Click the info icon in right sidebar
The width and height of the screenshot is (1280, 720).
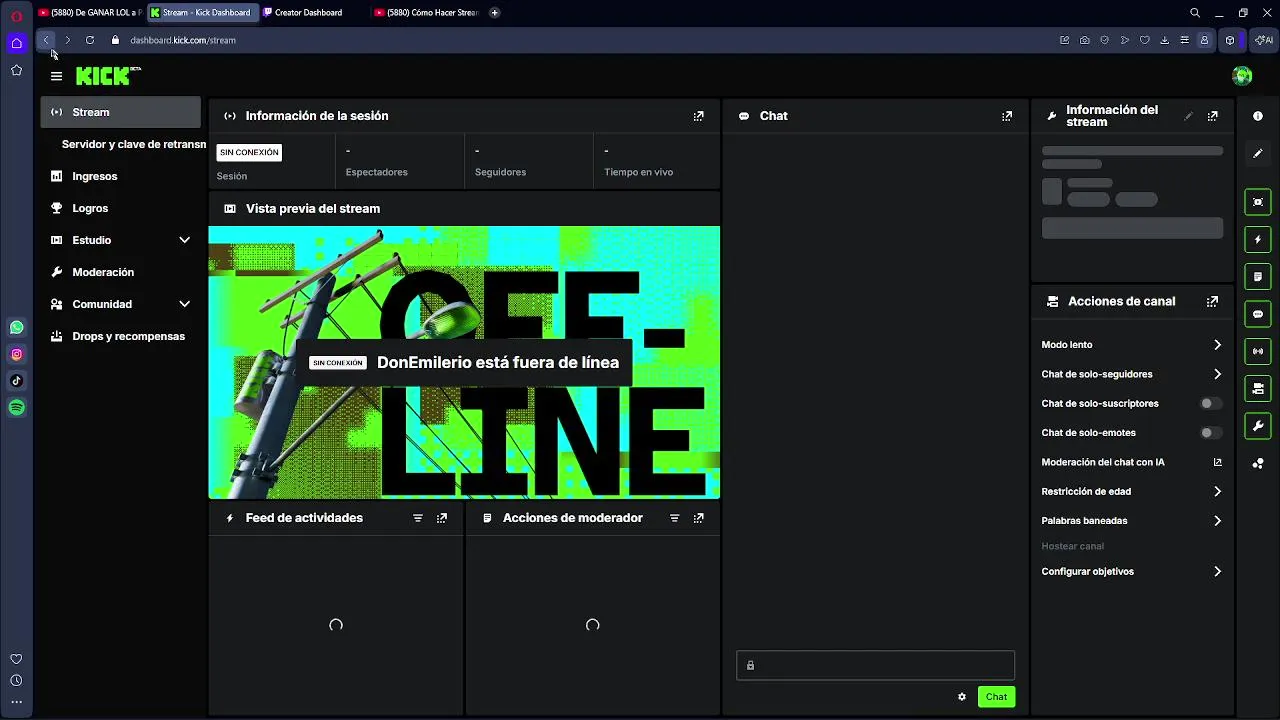(1258, 116)
